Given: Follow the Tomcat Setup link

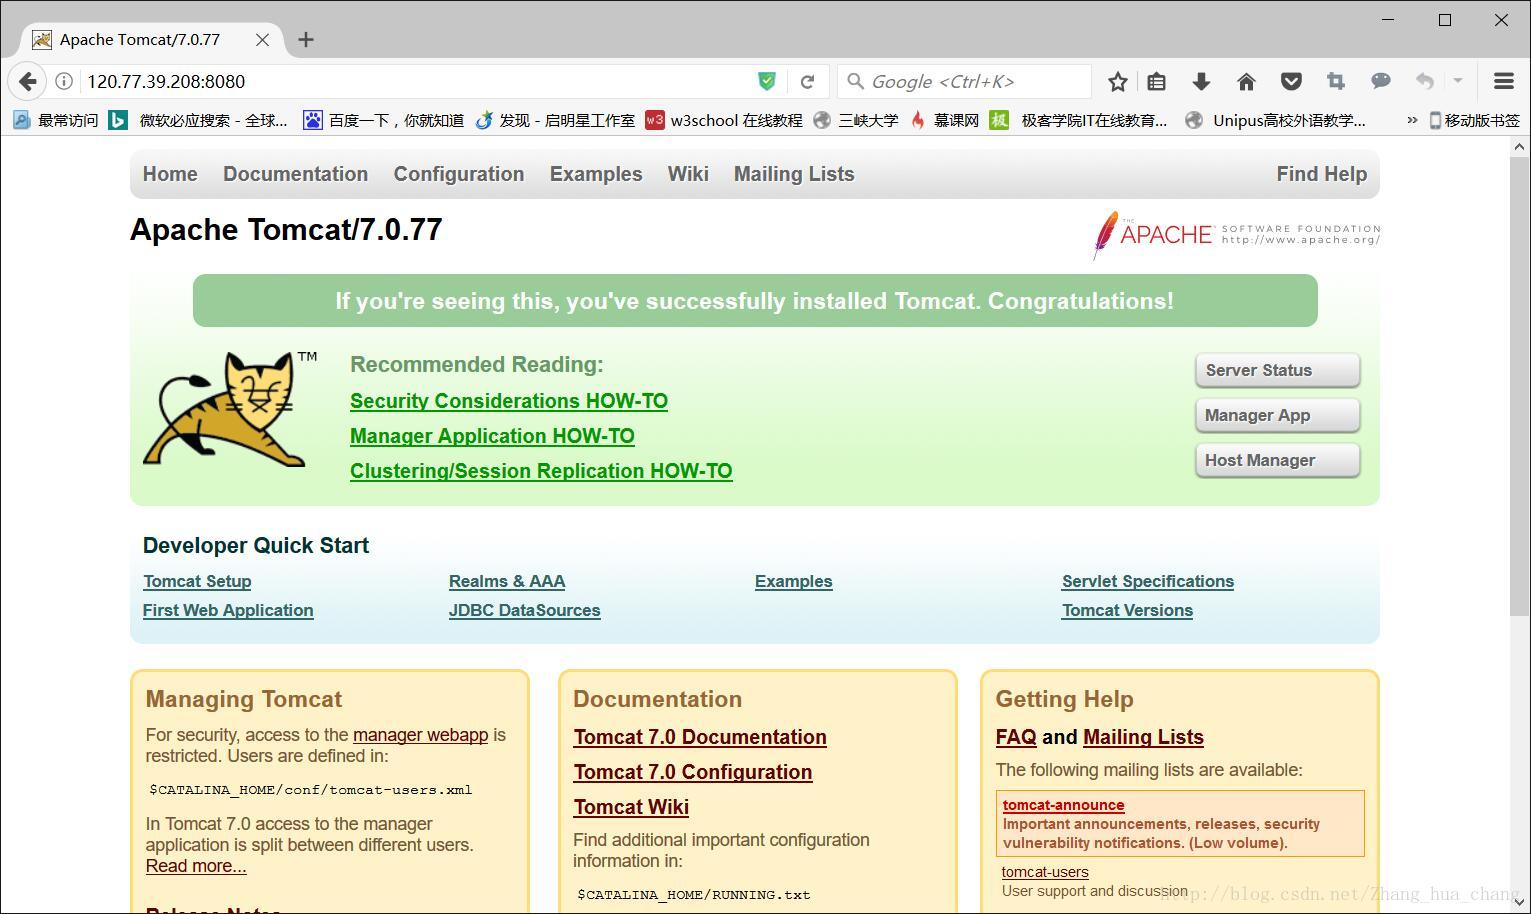Looking at the screenshot, I should [197, 581].
